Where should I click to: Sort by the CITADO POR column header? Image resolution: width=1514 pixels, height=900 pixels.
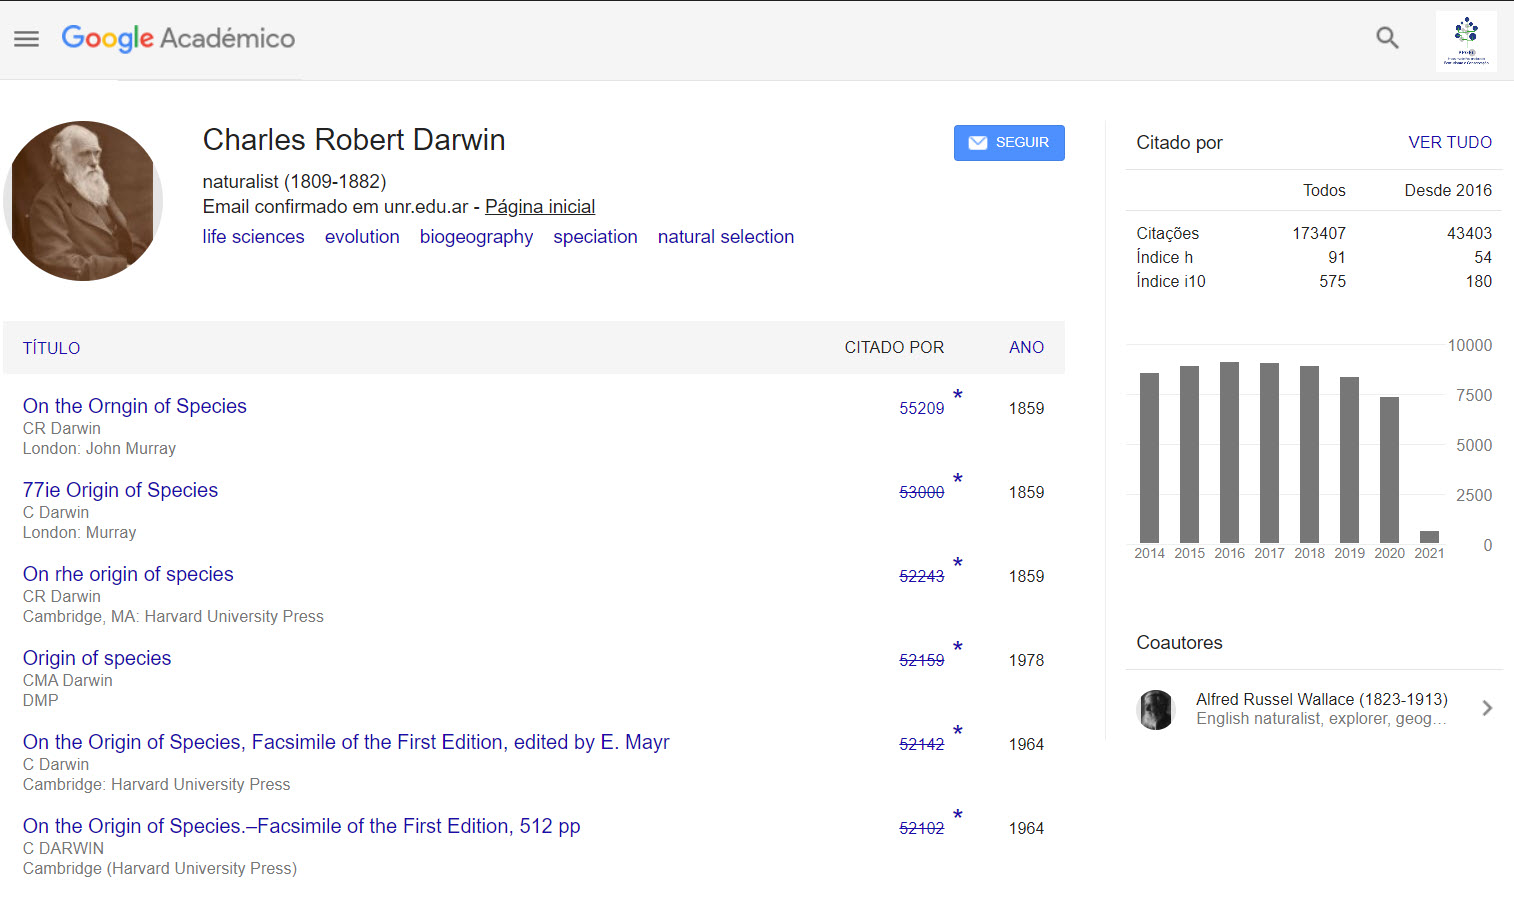(893, 347)
